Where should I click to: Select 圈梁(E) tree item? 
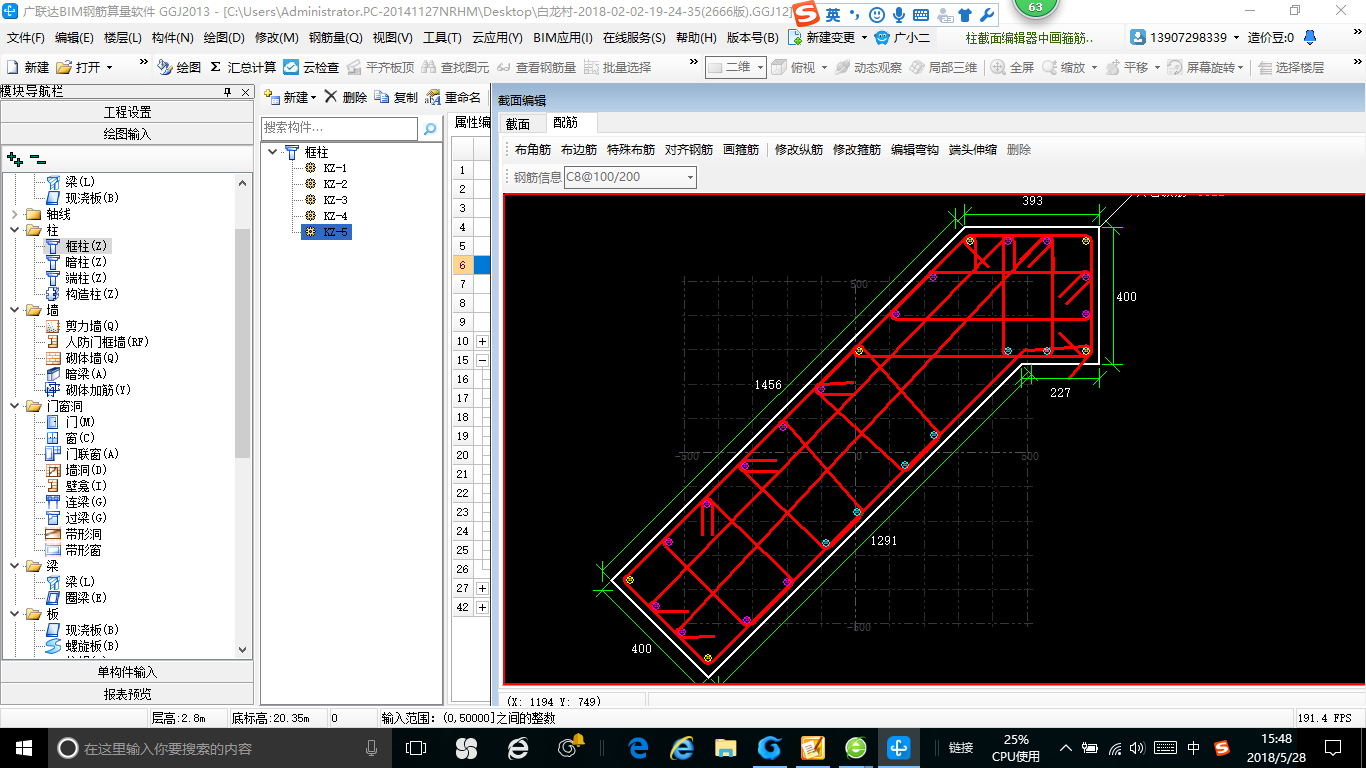click(x=85, y=598)
